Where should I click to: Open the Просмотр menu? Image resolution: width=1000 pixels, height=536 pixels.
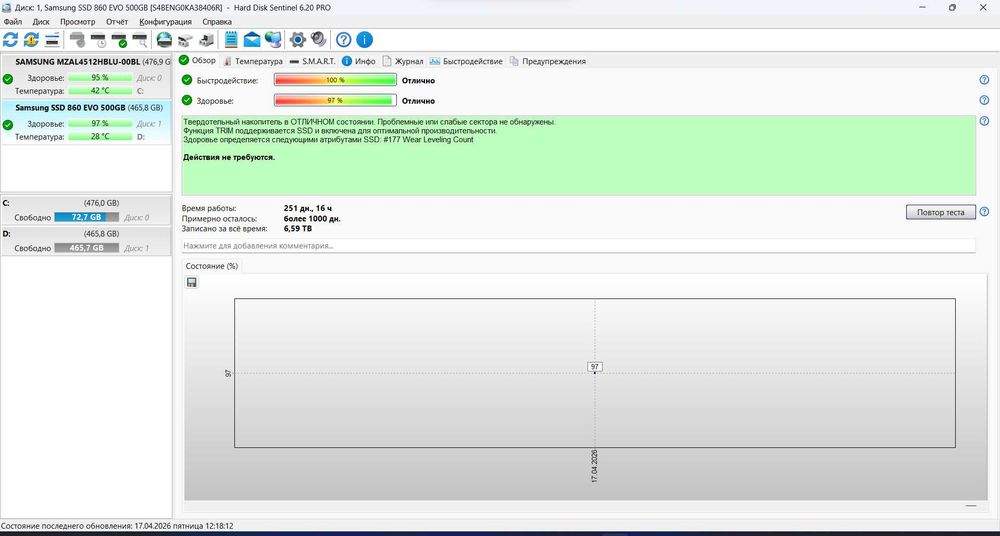[x=78, y=22]
